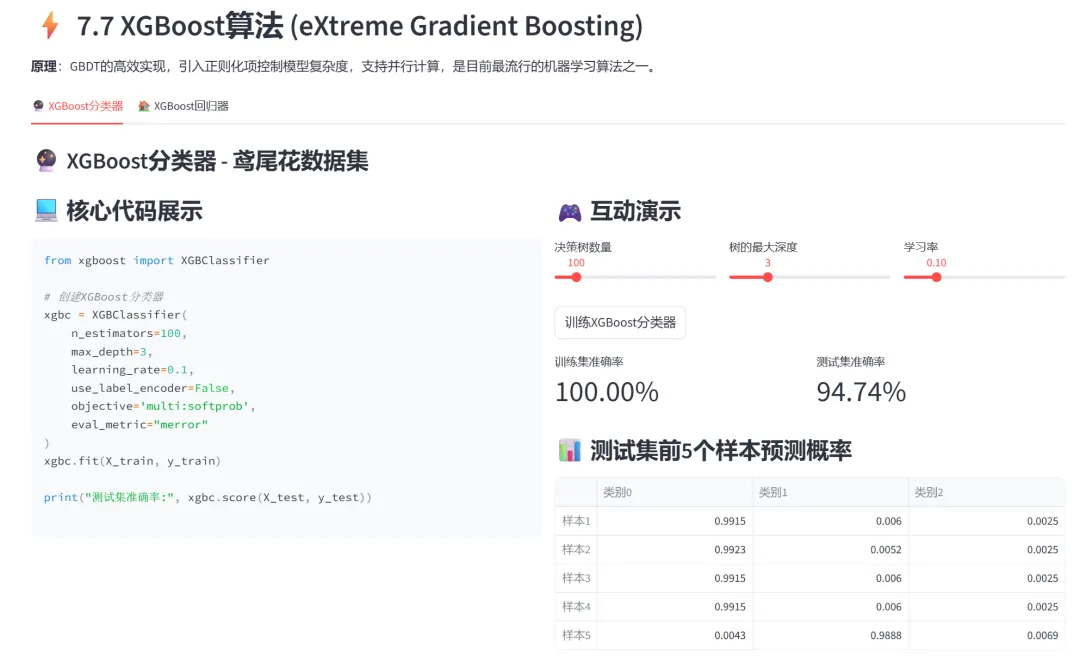Click the crystal ball icon before XGBoost分类器 heading

pyautogui.click(x=46, y=161)
